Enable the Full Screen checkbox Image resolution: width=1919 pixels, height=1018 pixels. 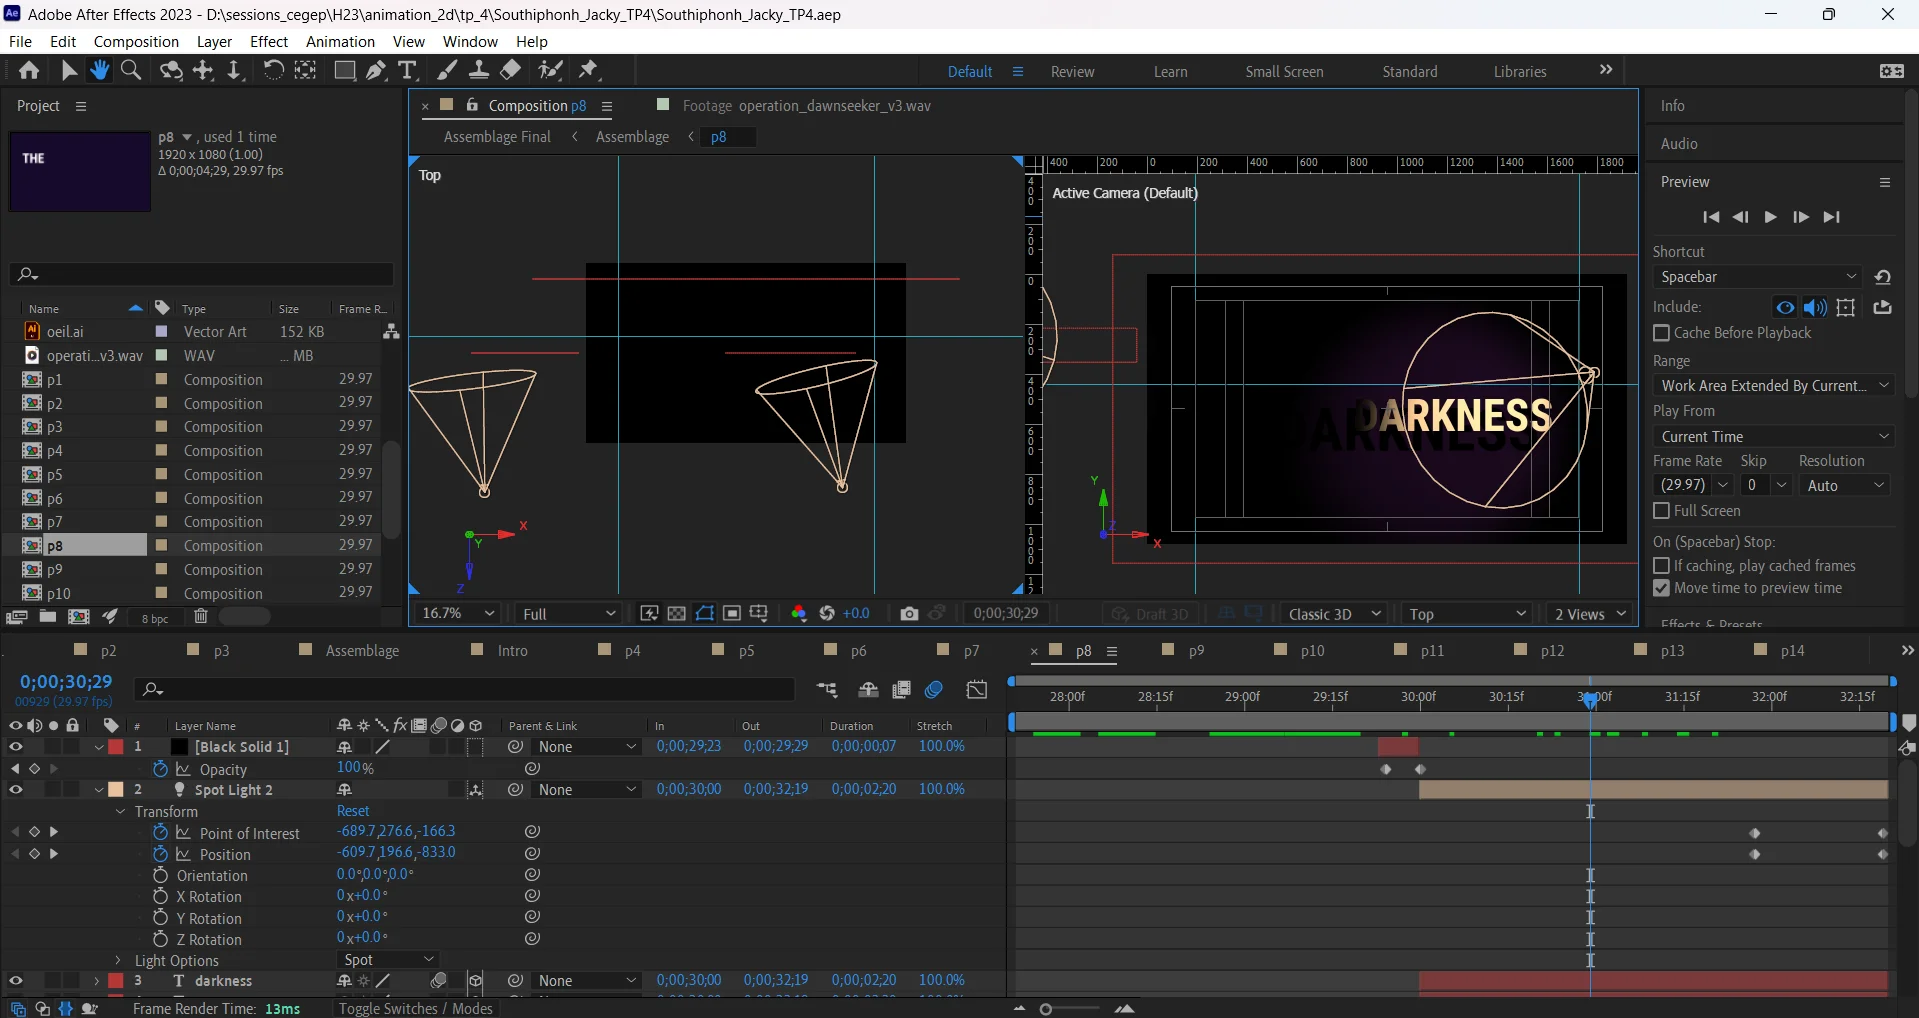1662,511
